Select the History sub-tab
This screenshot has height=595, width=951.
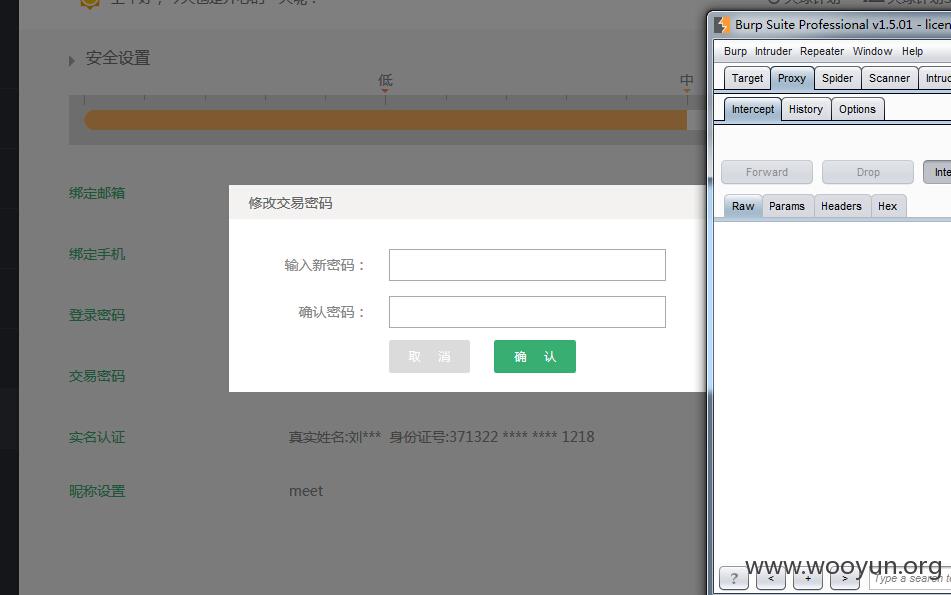pyautogui.click(x=805, y=109)
